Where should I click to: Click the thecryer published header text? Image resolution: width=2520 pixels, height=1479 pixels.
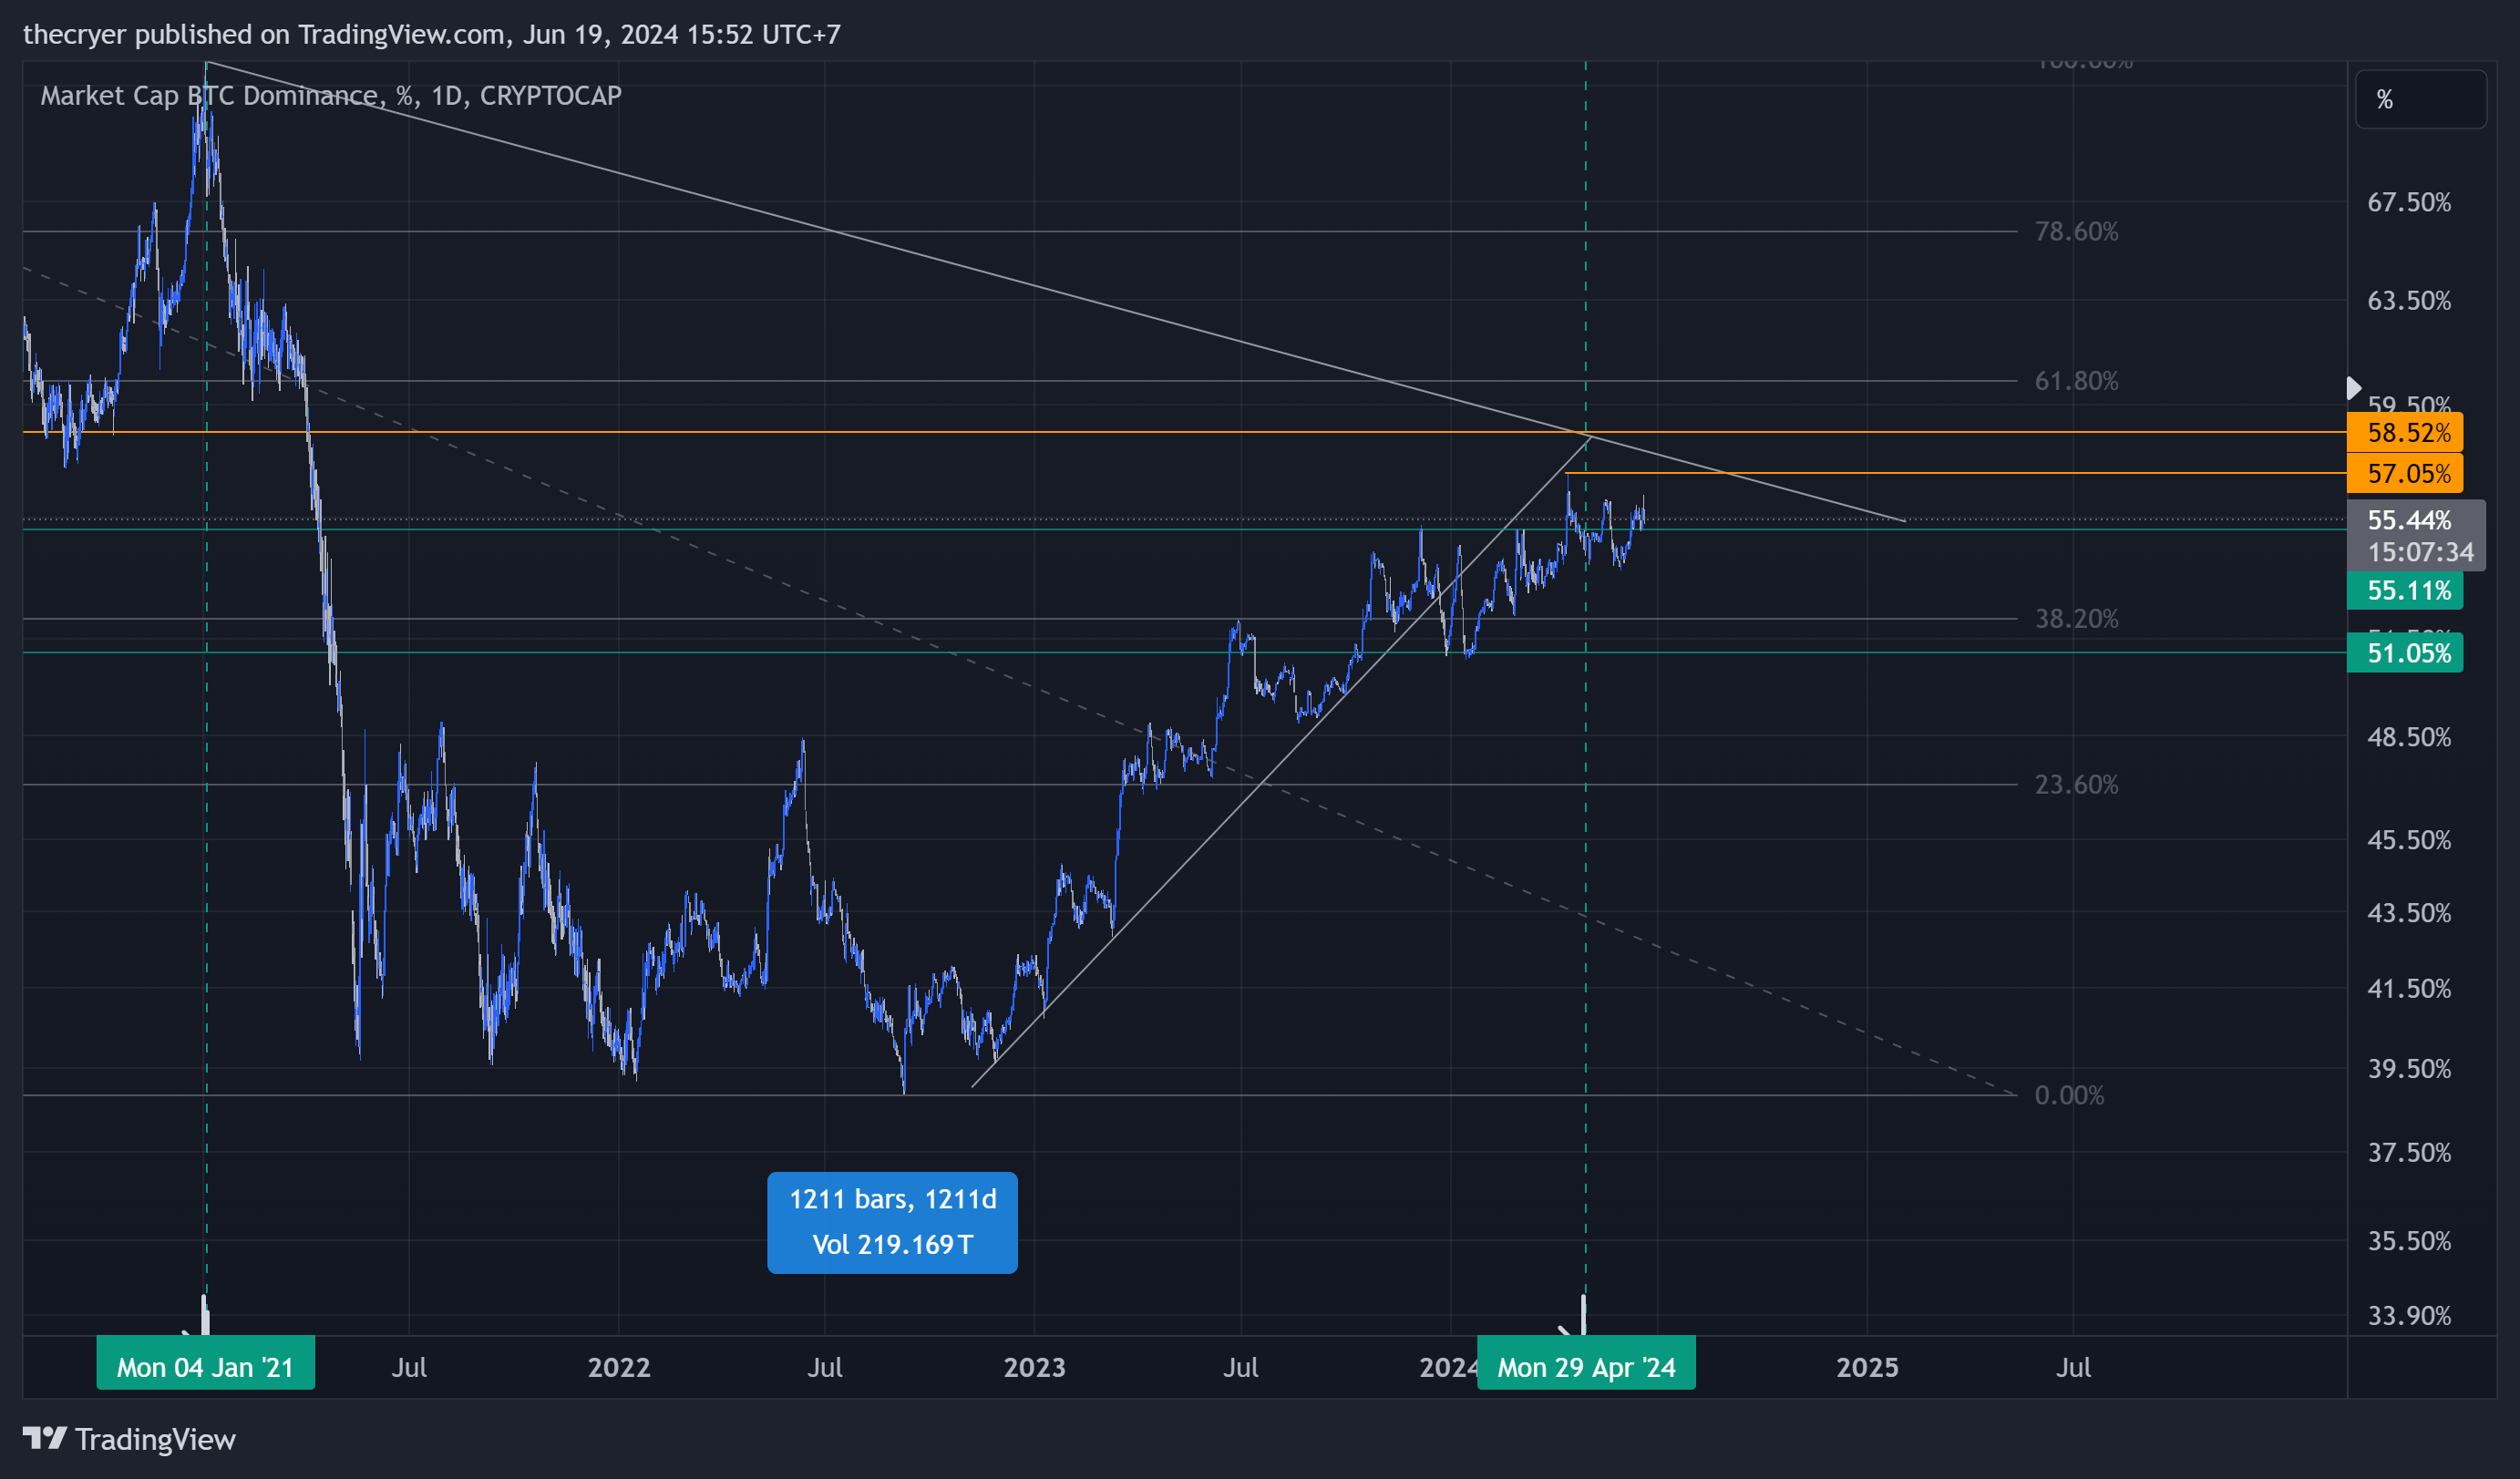click(x=432, y=35)
